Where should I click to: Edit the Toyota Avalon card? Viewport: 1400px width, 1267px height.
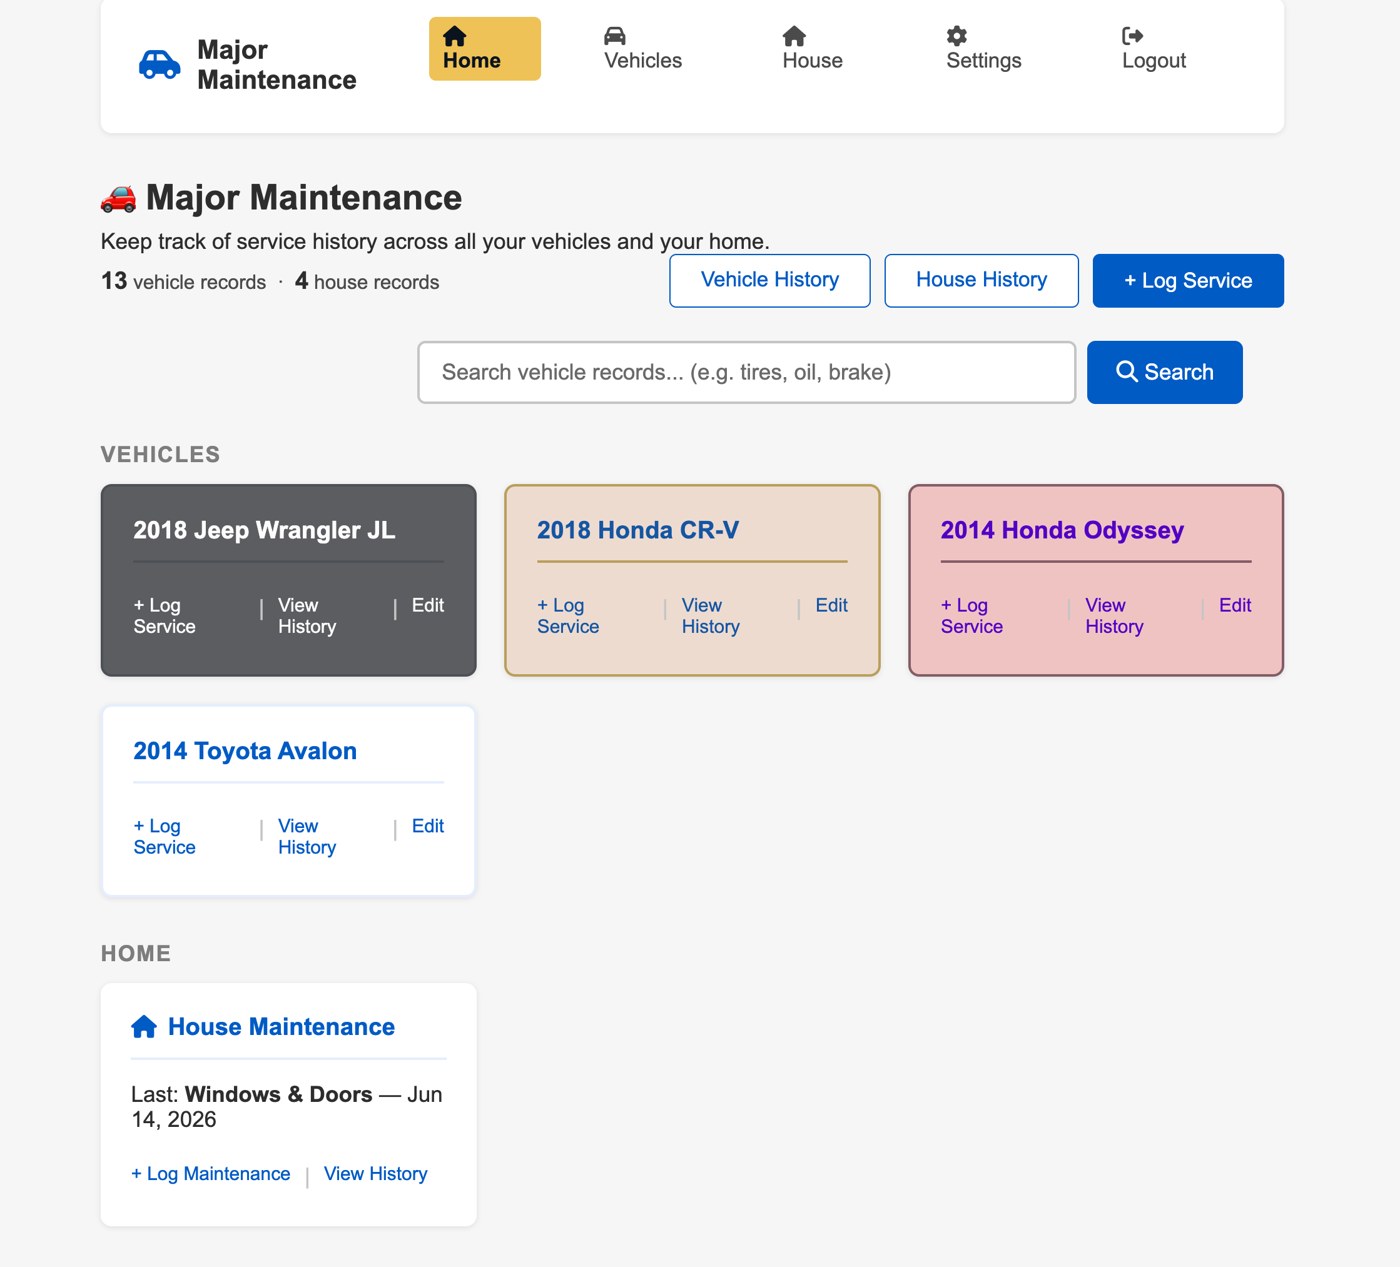428,826
